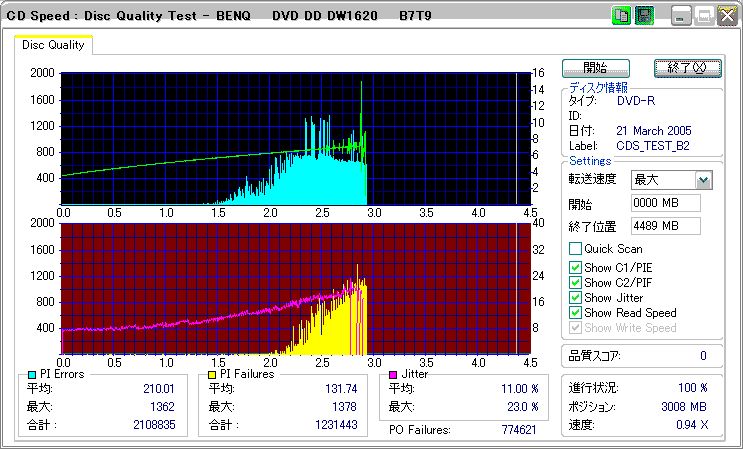Click the 終了位置 4489 MB input field
Viewport: 743px width, 449px height.
point(666,226)
